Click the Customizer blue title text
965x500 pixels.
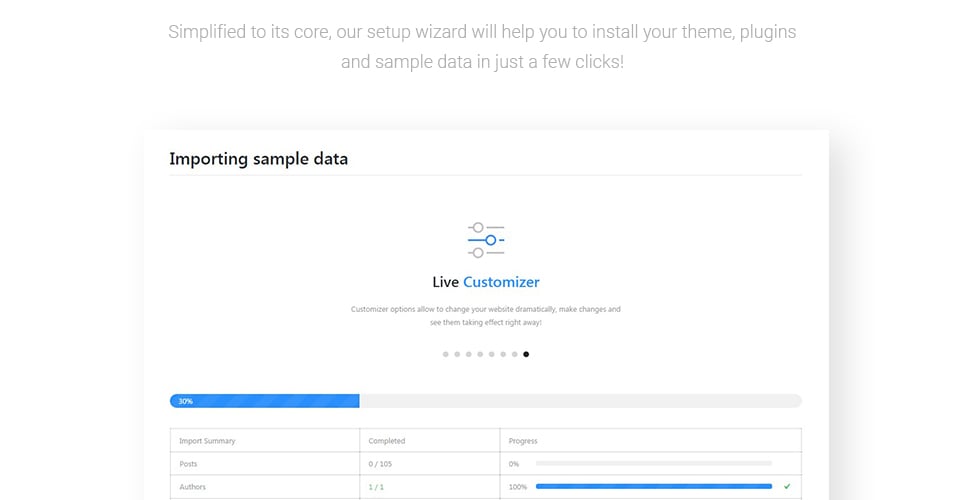tap(501, 282)
